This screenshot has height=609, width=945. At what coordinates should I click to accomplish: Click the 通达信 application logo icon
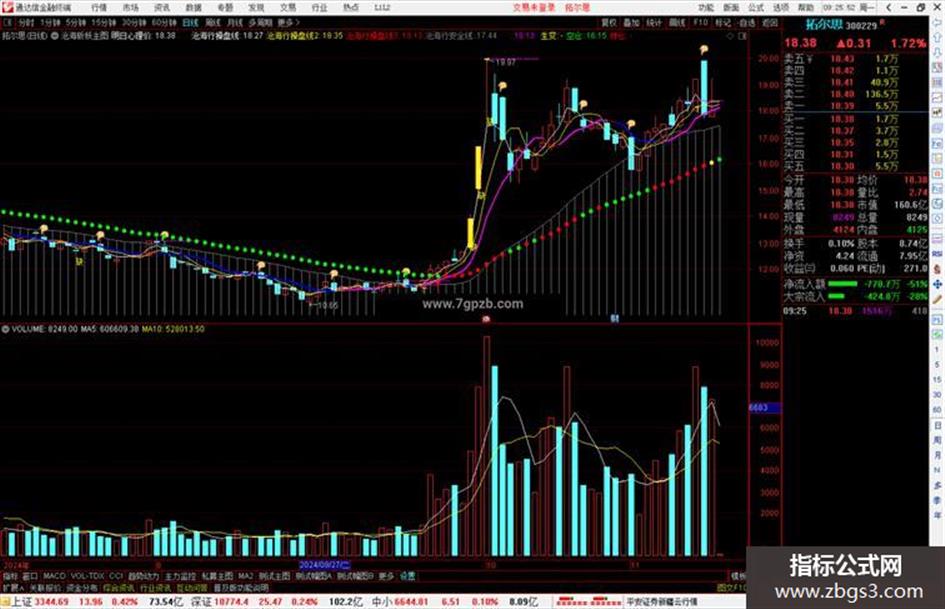pyautogui.click(x=7, y=7)
